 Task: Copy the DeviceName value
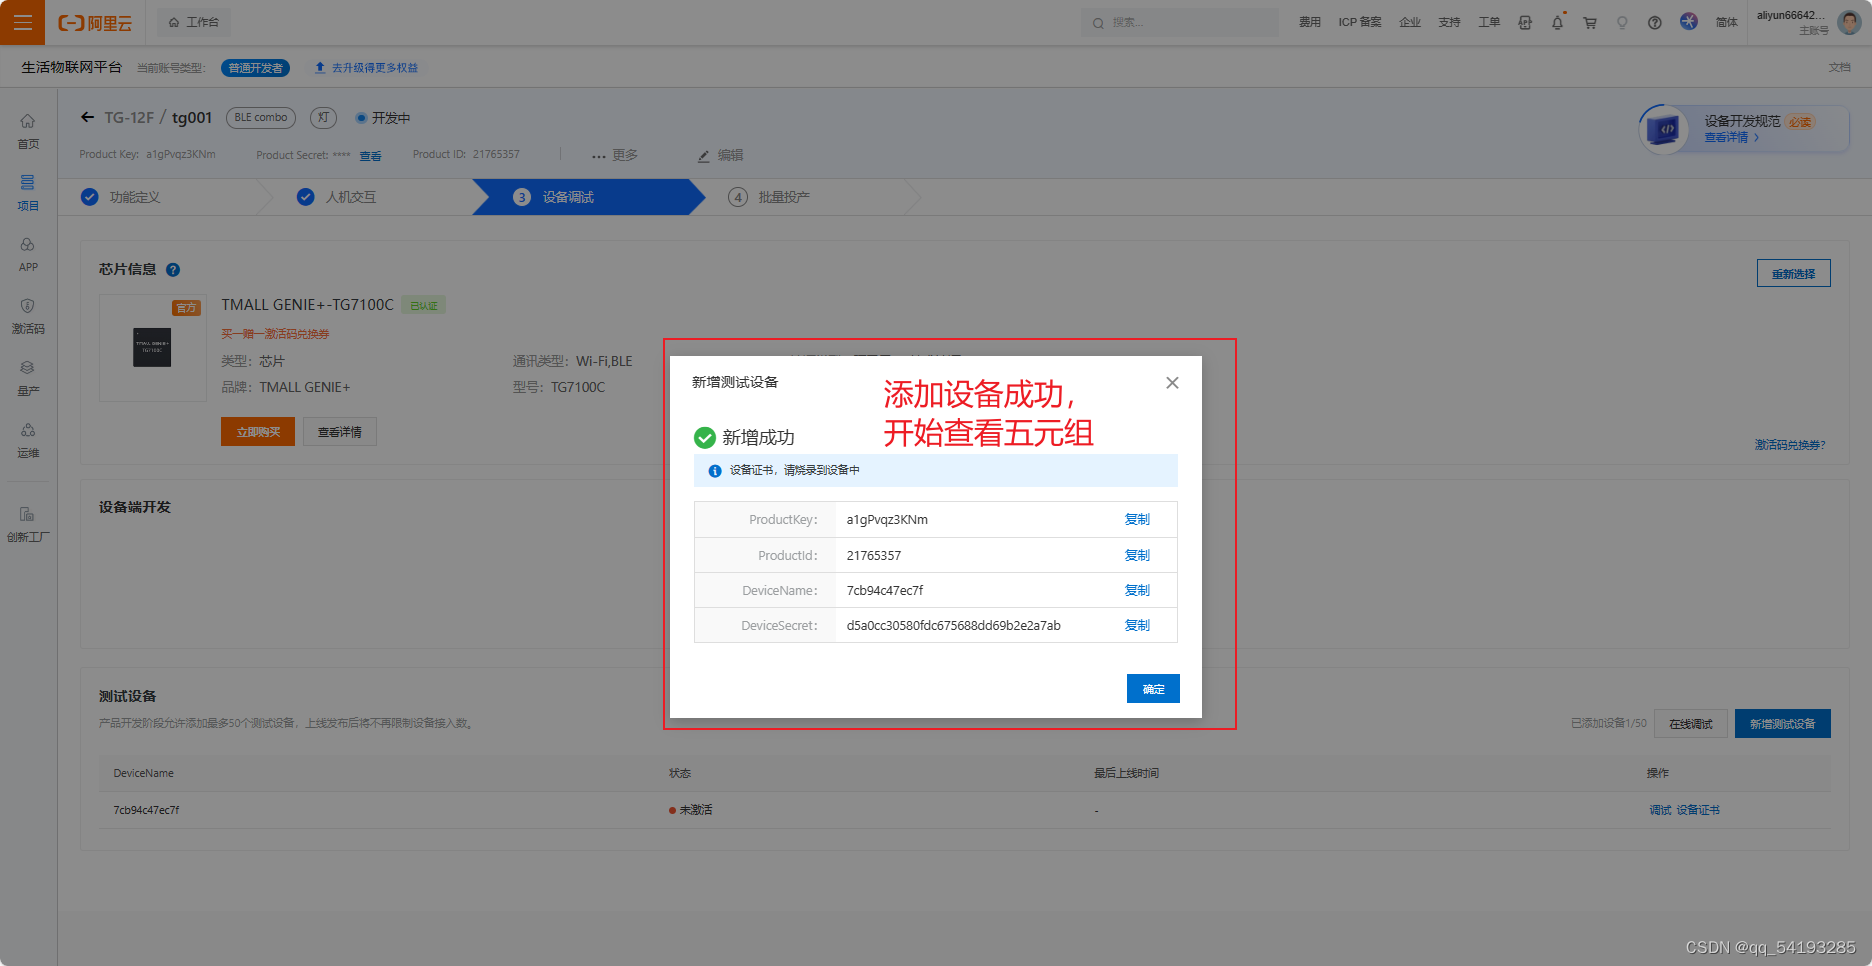tap(1137, 590)
